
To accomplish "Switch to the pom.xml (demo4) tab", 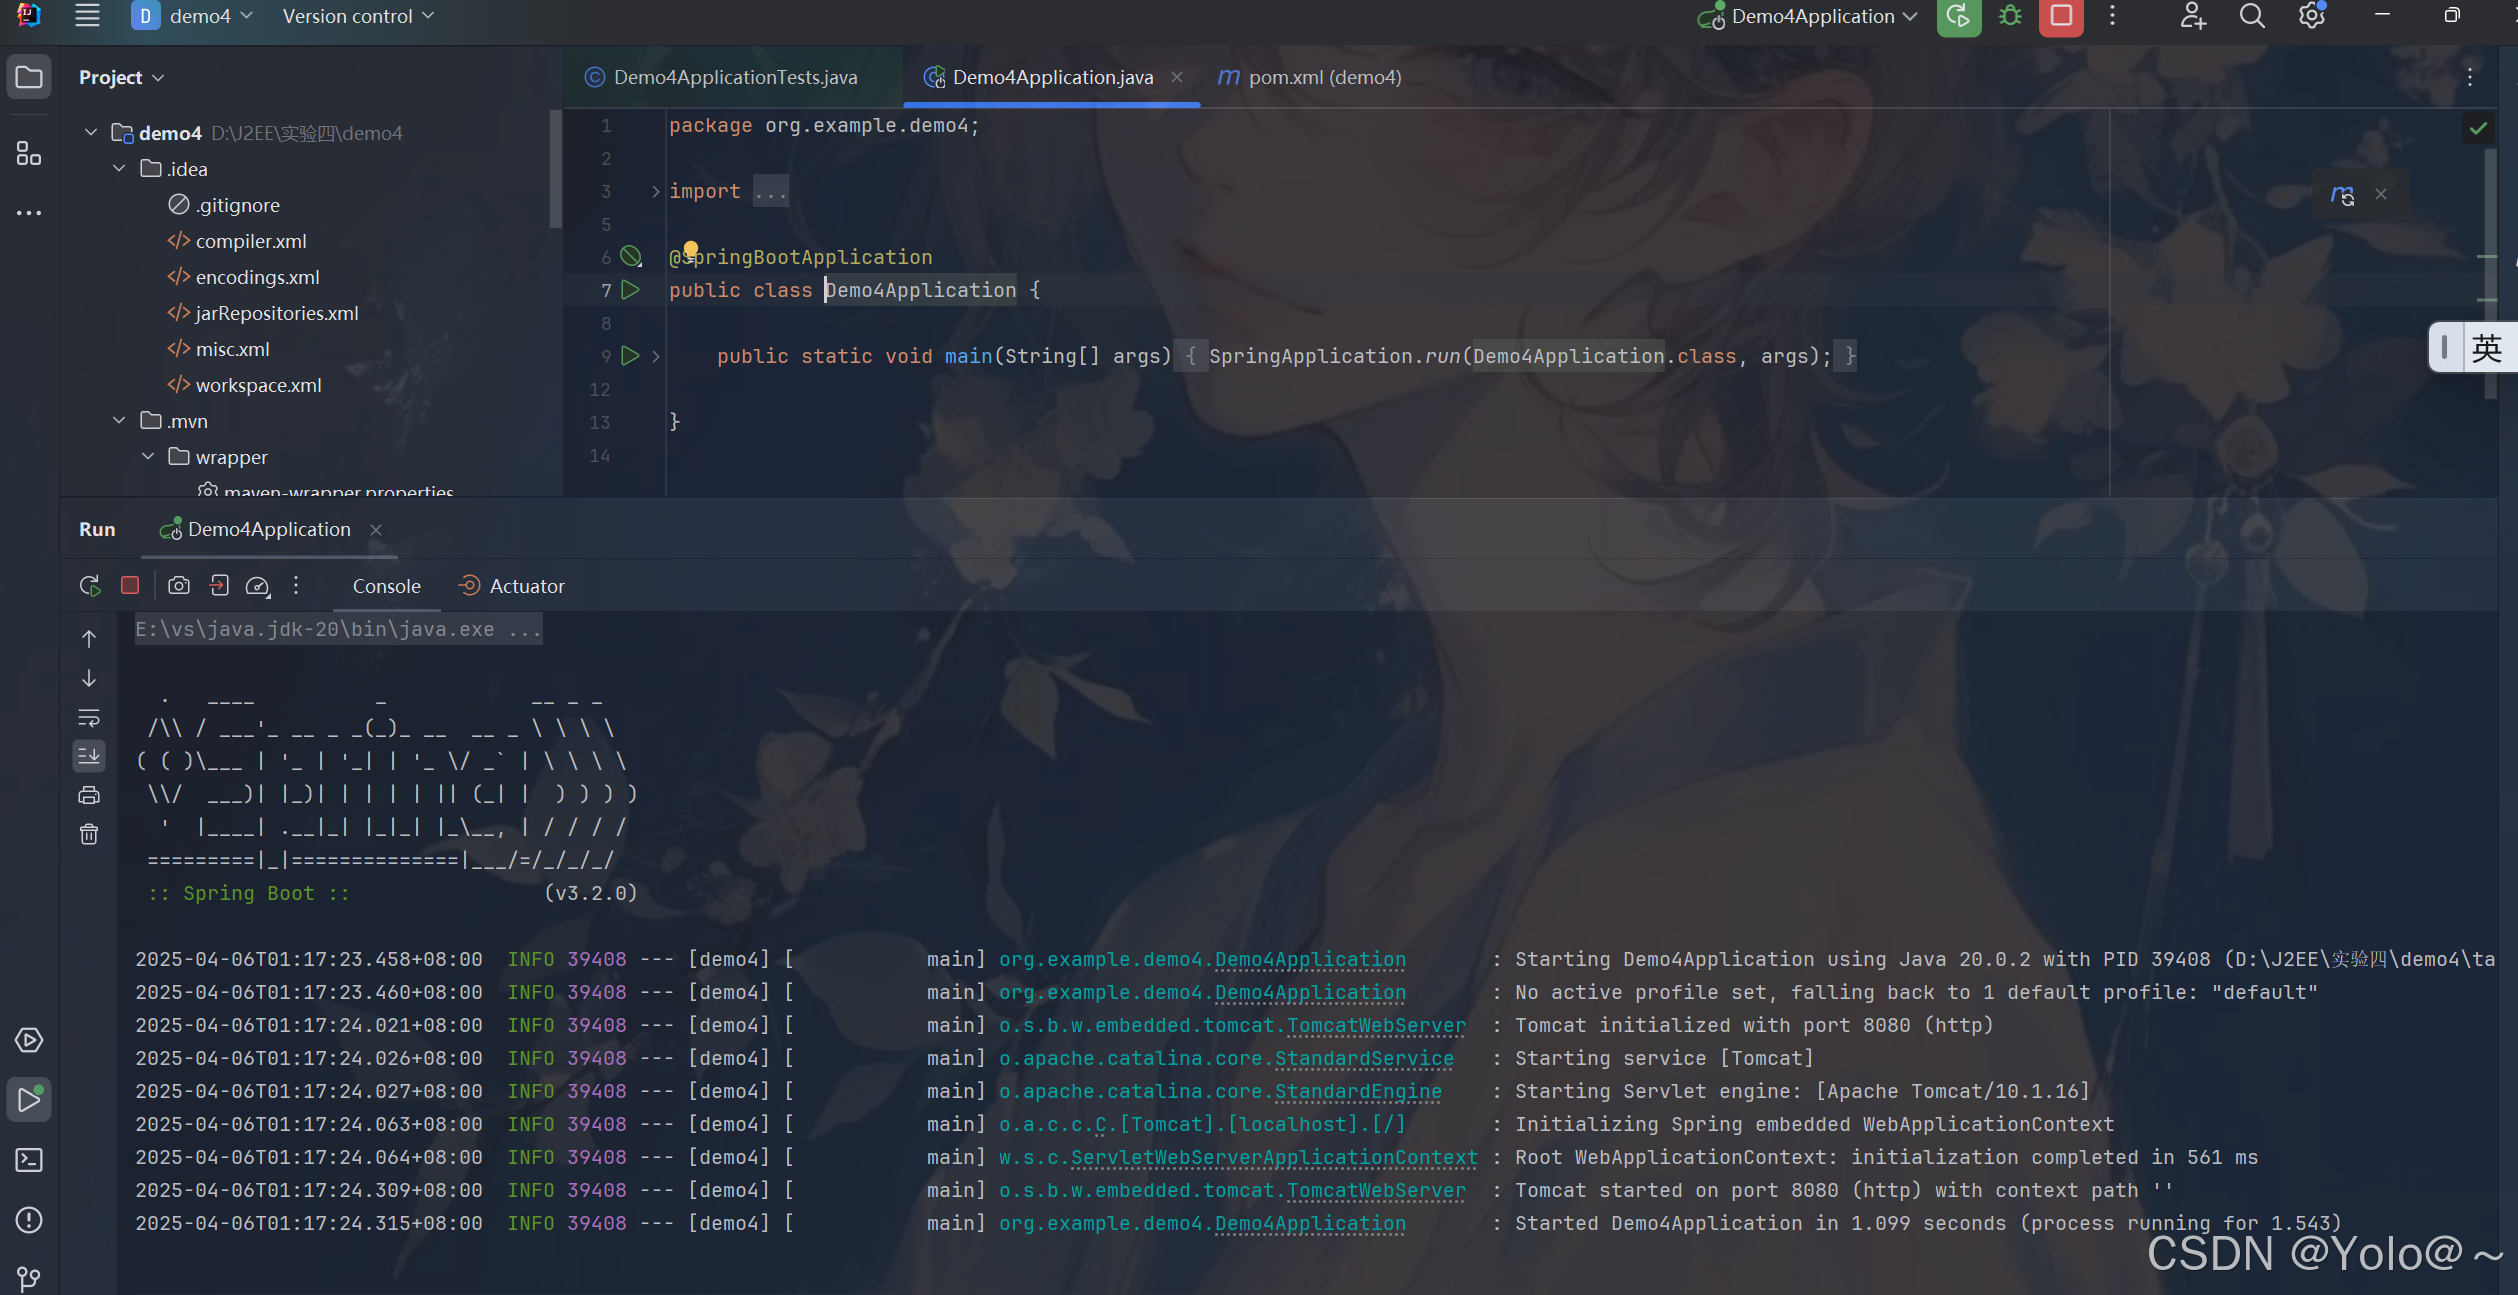I will tap(1310, 77).
